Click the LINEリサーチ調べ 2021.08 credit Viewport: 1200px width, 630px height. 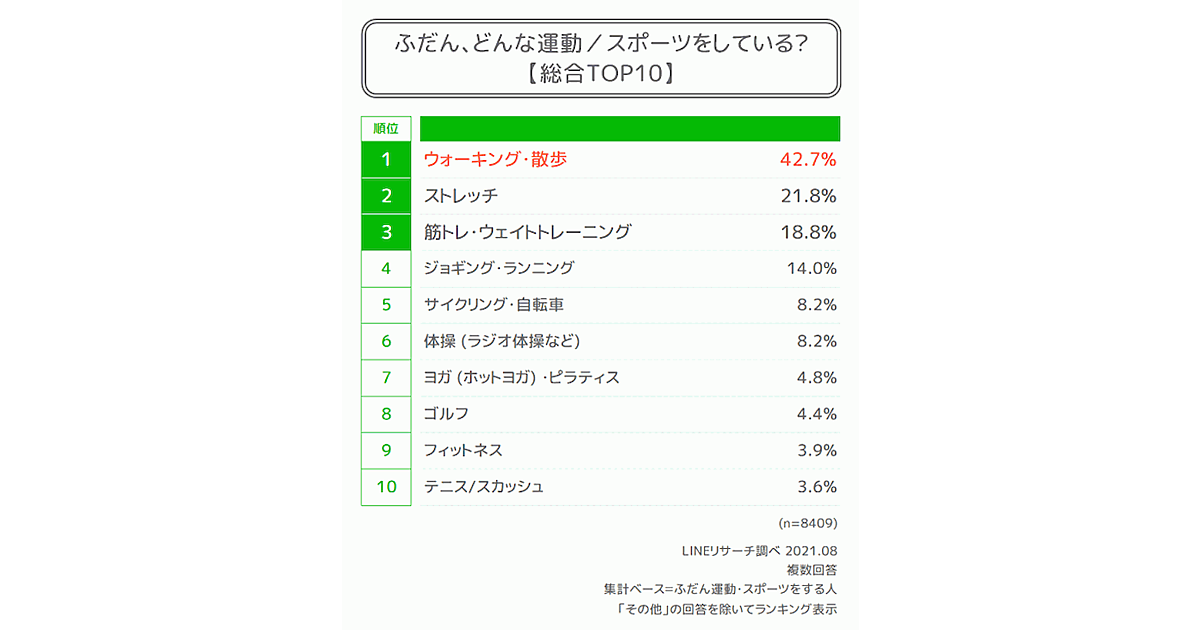point(758,551)
